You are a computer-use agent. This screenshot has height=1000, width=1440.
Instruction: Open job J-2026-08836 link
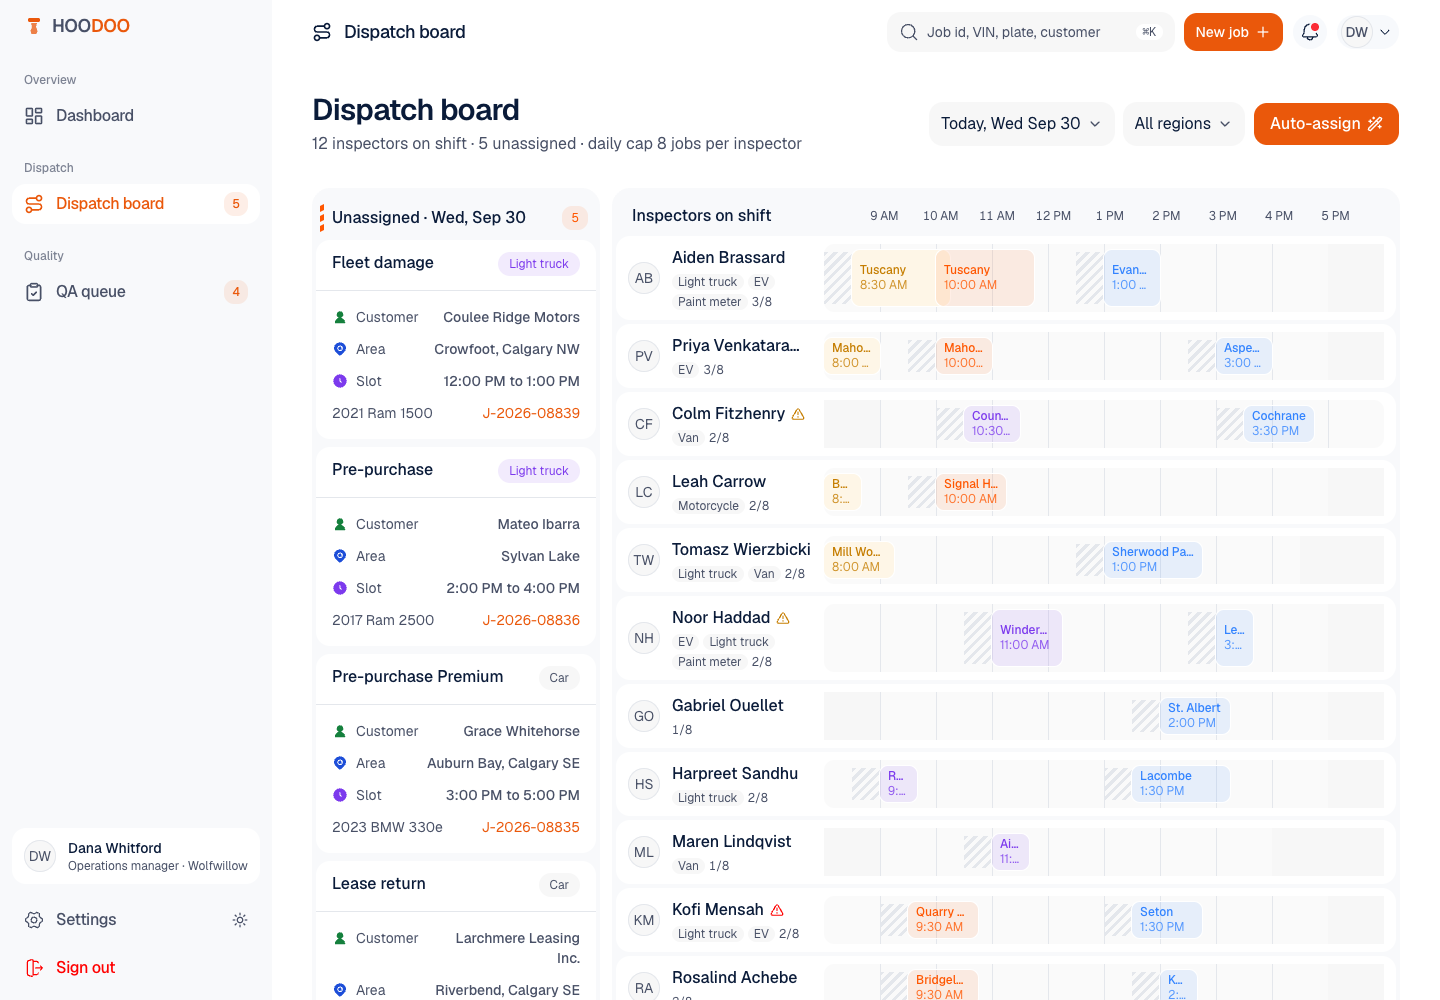click(x=531, y=620)
